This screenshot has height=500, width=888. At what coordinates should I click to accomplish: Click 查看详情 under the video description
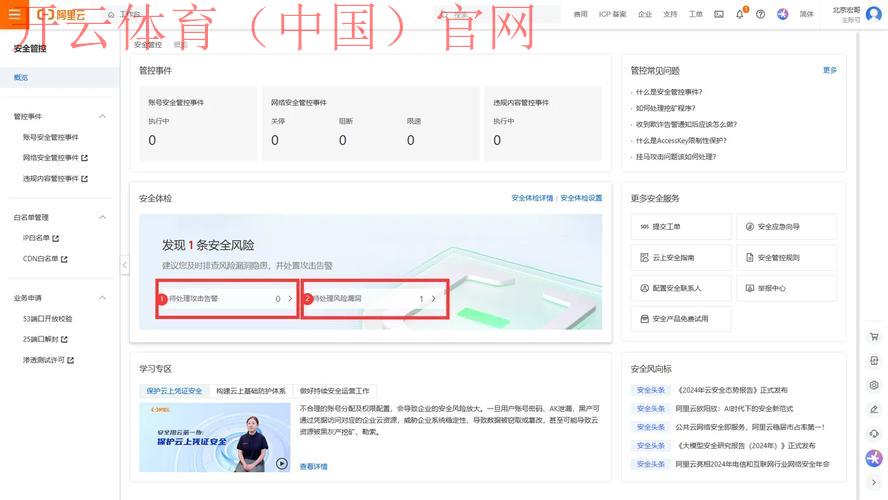click(x=313, y=467)
